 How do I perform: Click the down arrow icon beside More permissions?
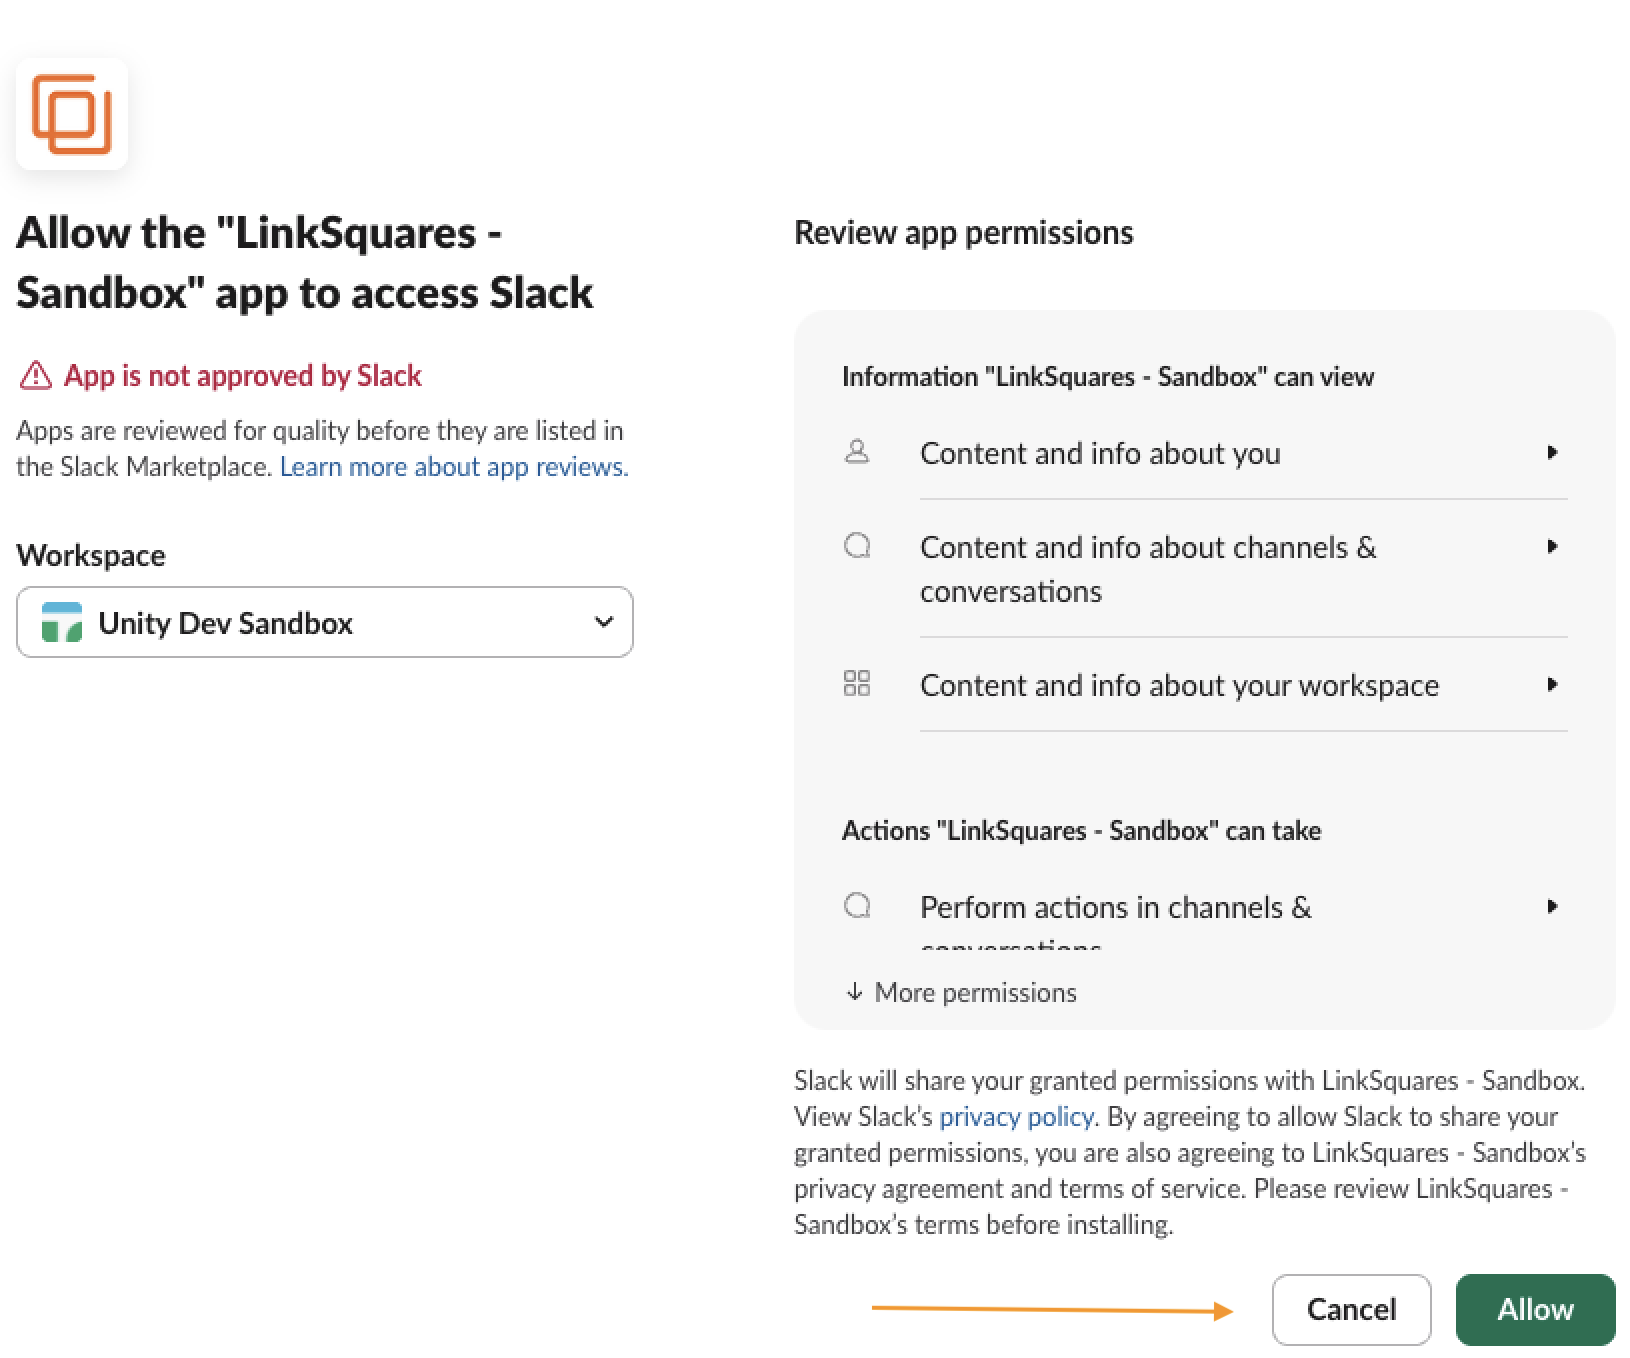[854, 992]
